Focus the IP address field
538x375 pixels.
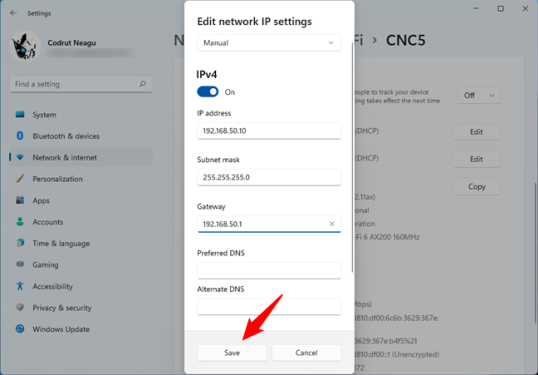click(x=269, y=131)
